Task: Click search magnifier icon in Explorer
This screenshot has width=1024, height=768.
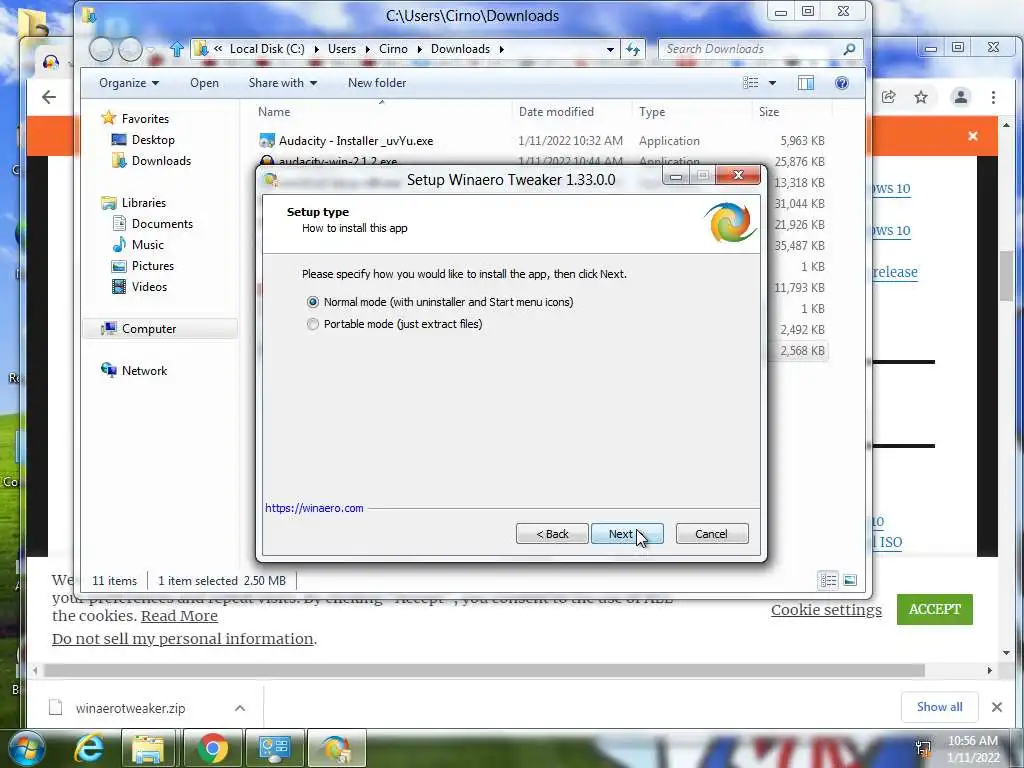Action: point(849,49)
